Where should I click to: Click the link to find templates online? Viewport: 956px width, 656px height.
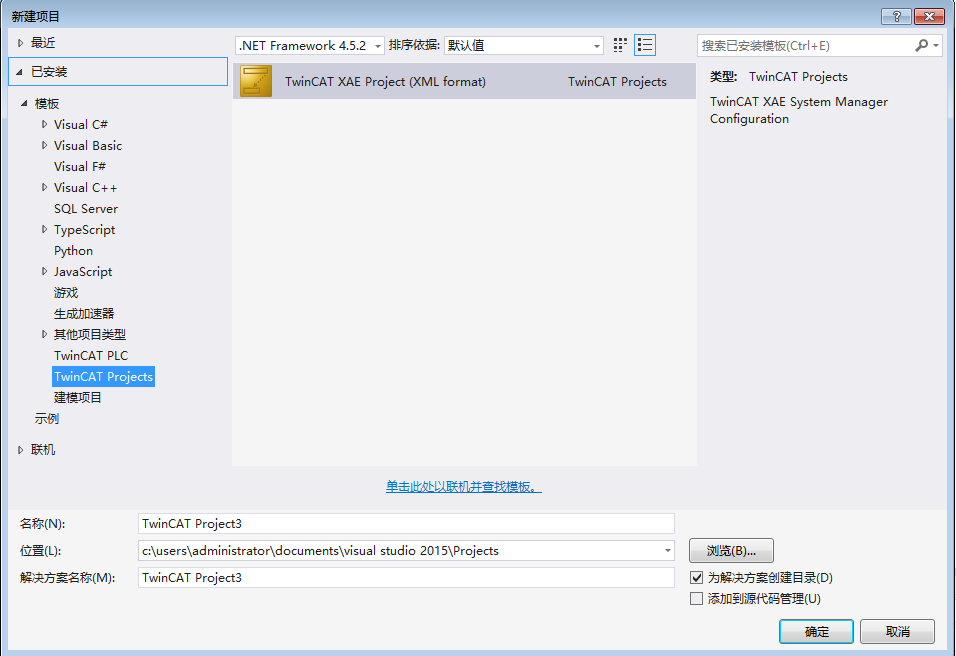tap(464, 487)
